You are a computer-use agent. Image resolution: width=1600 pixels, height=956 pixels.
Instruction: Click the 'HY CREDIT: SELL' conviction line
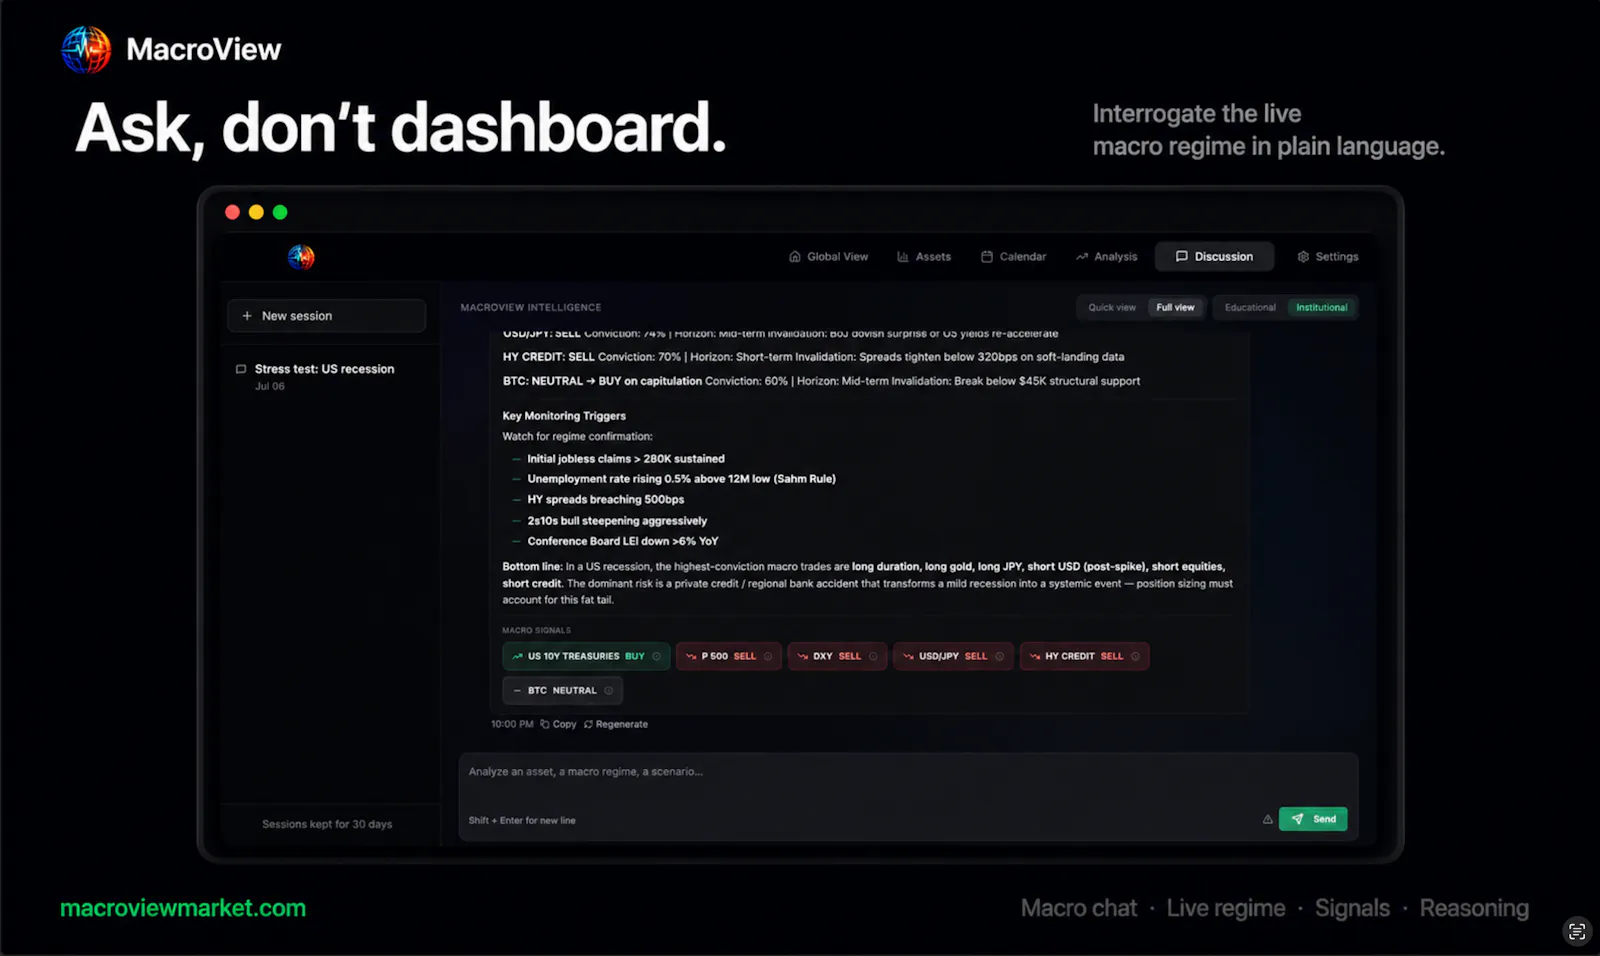click(x=813, y=357)
